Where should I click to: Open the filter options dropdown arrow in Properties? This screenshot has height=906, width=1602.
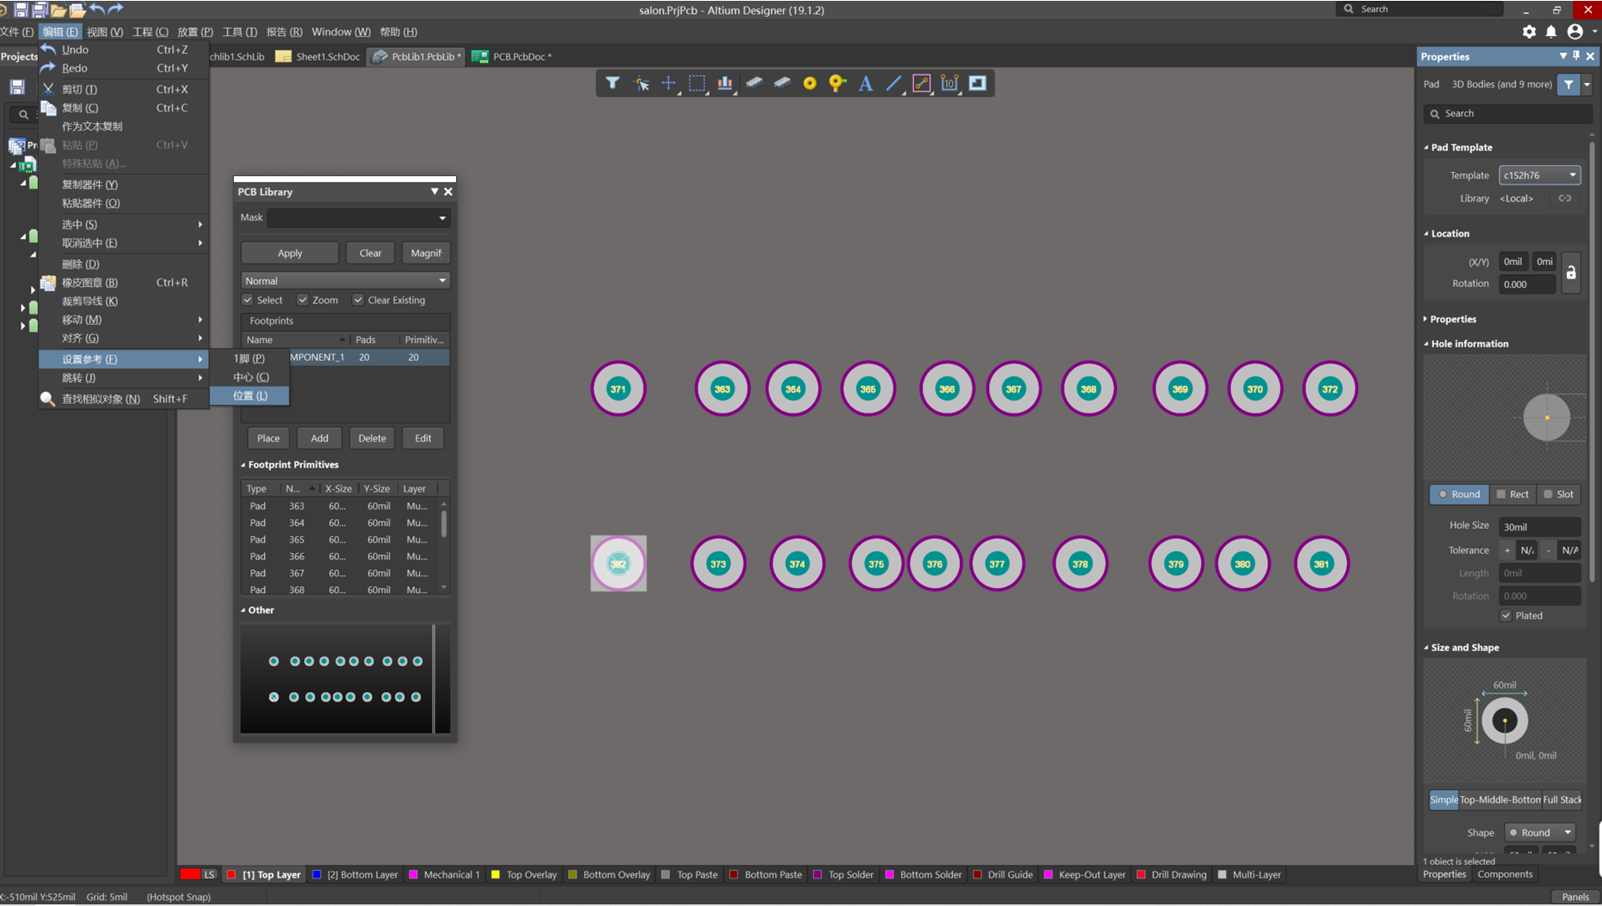click(1587, 85)
